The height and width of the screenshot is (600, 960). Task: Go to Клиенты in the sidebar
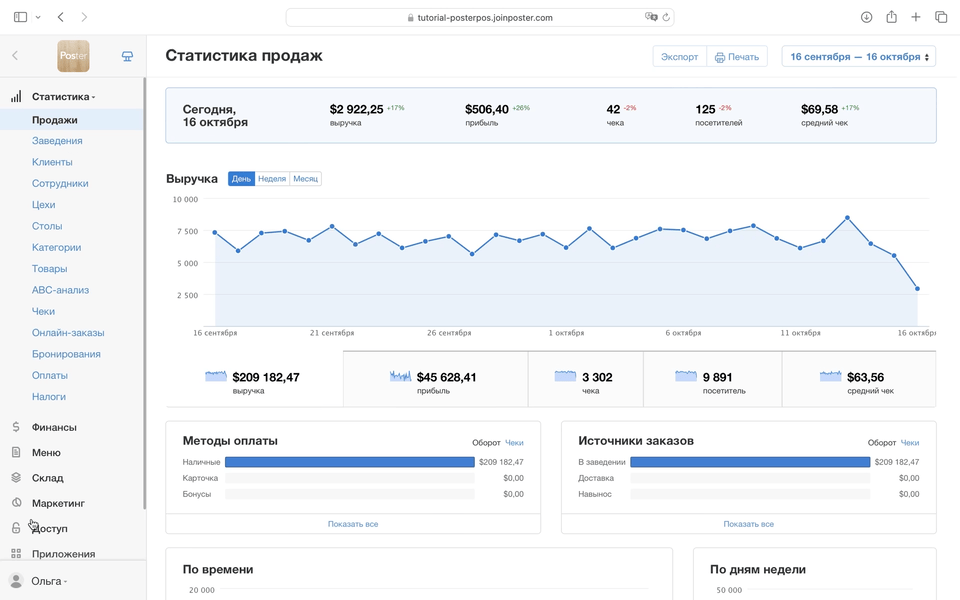(52, 162)
